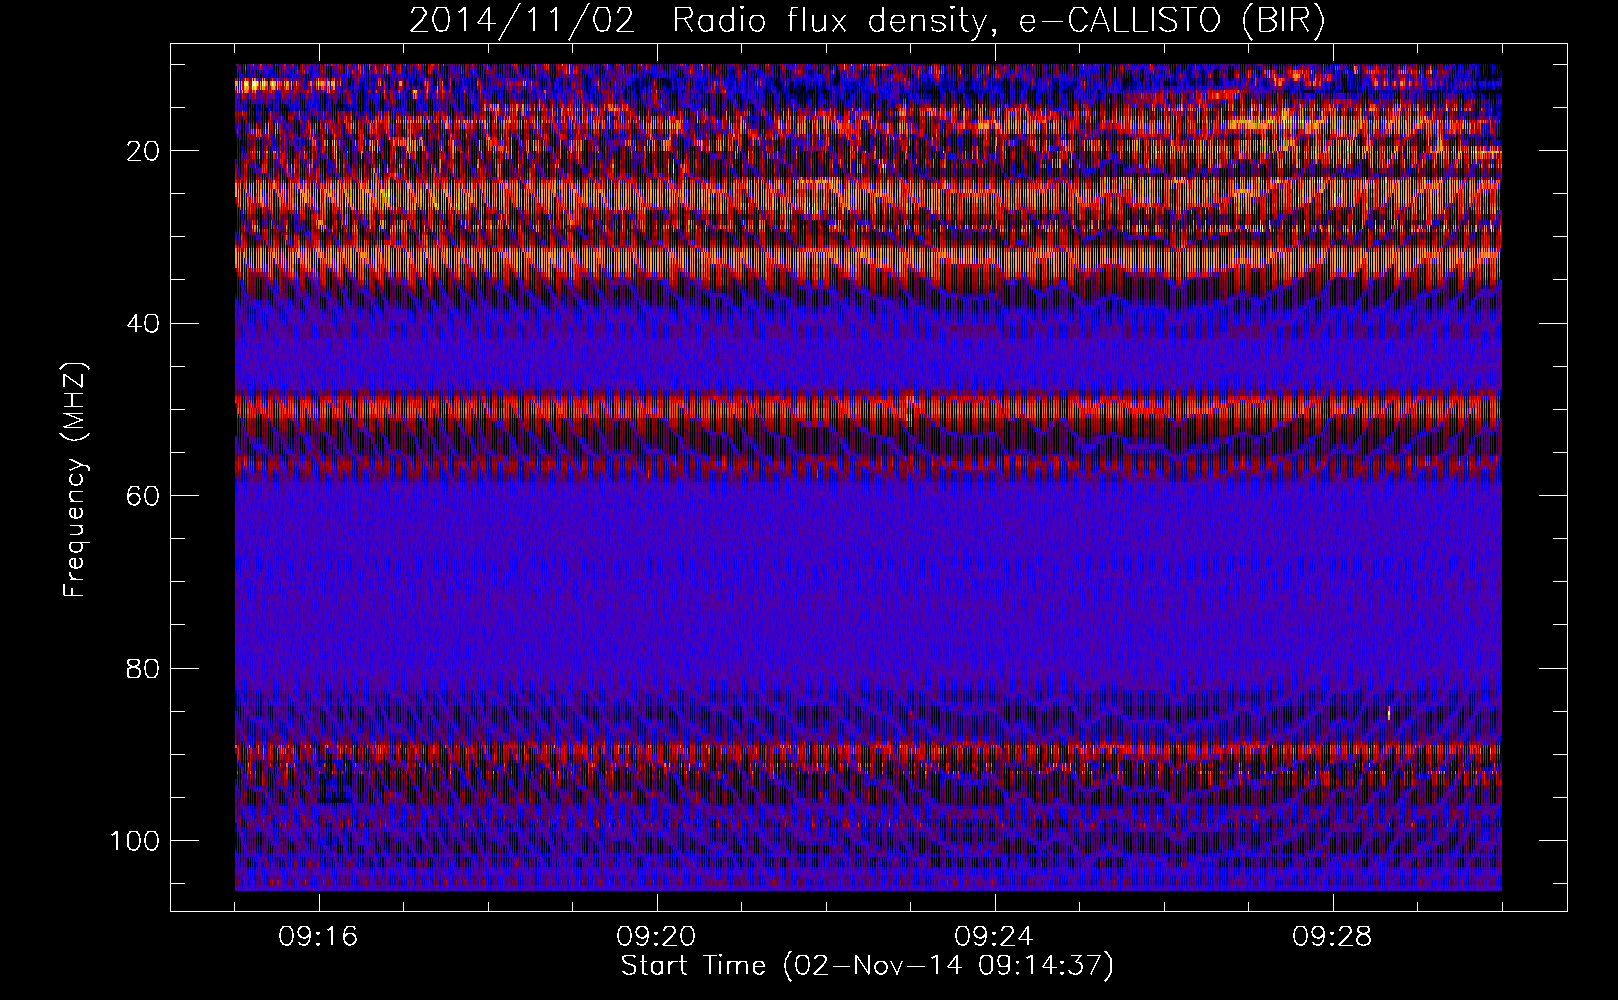Click the 09:20 time tick label
Screen dimensions: 1618x1000
point(656,937)
